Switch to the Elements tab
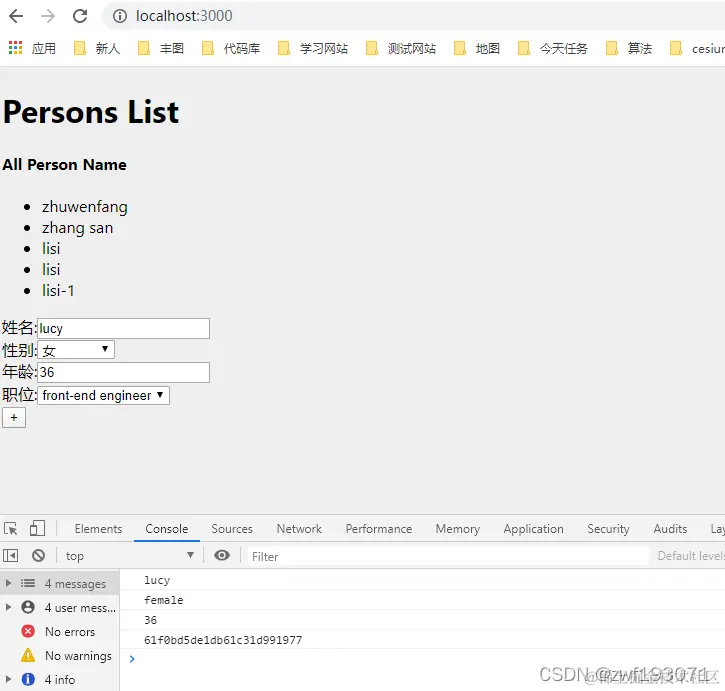Screen dimensions: 725x691 98,529
